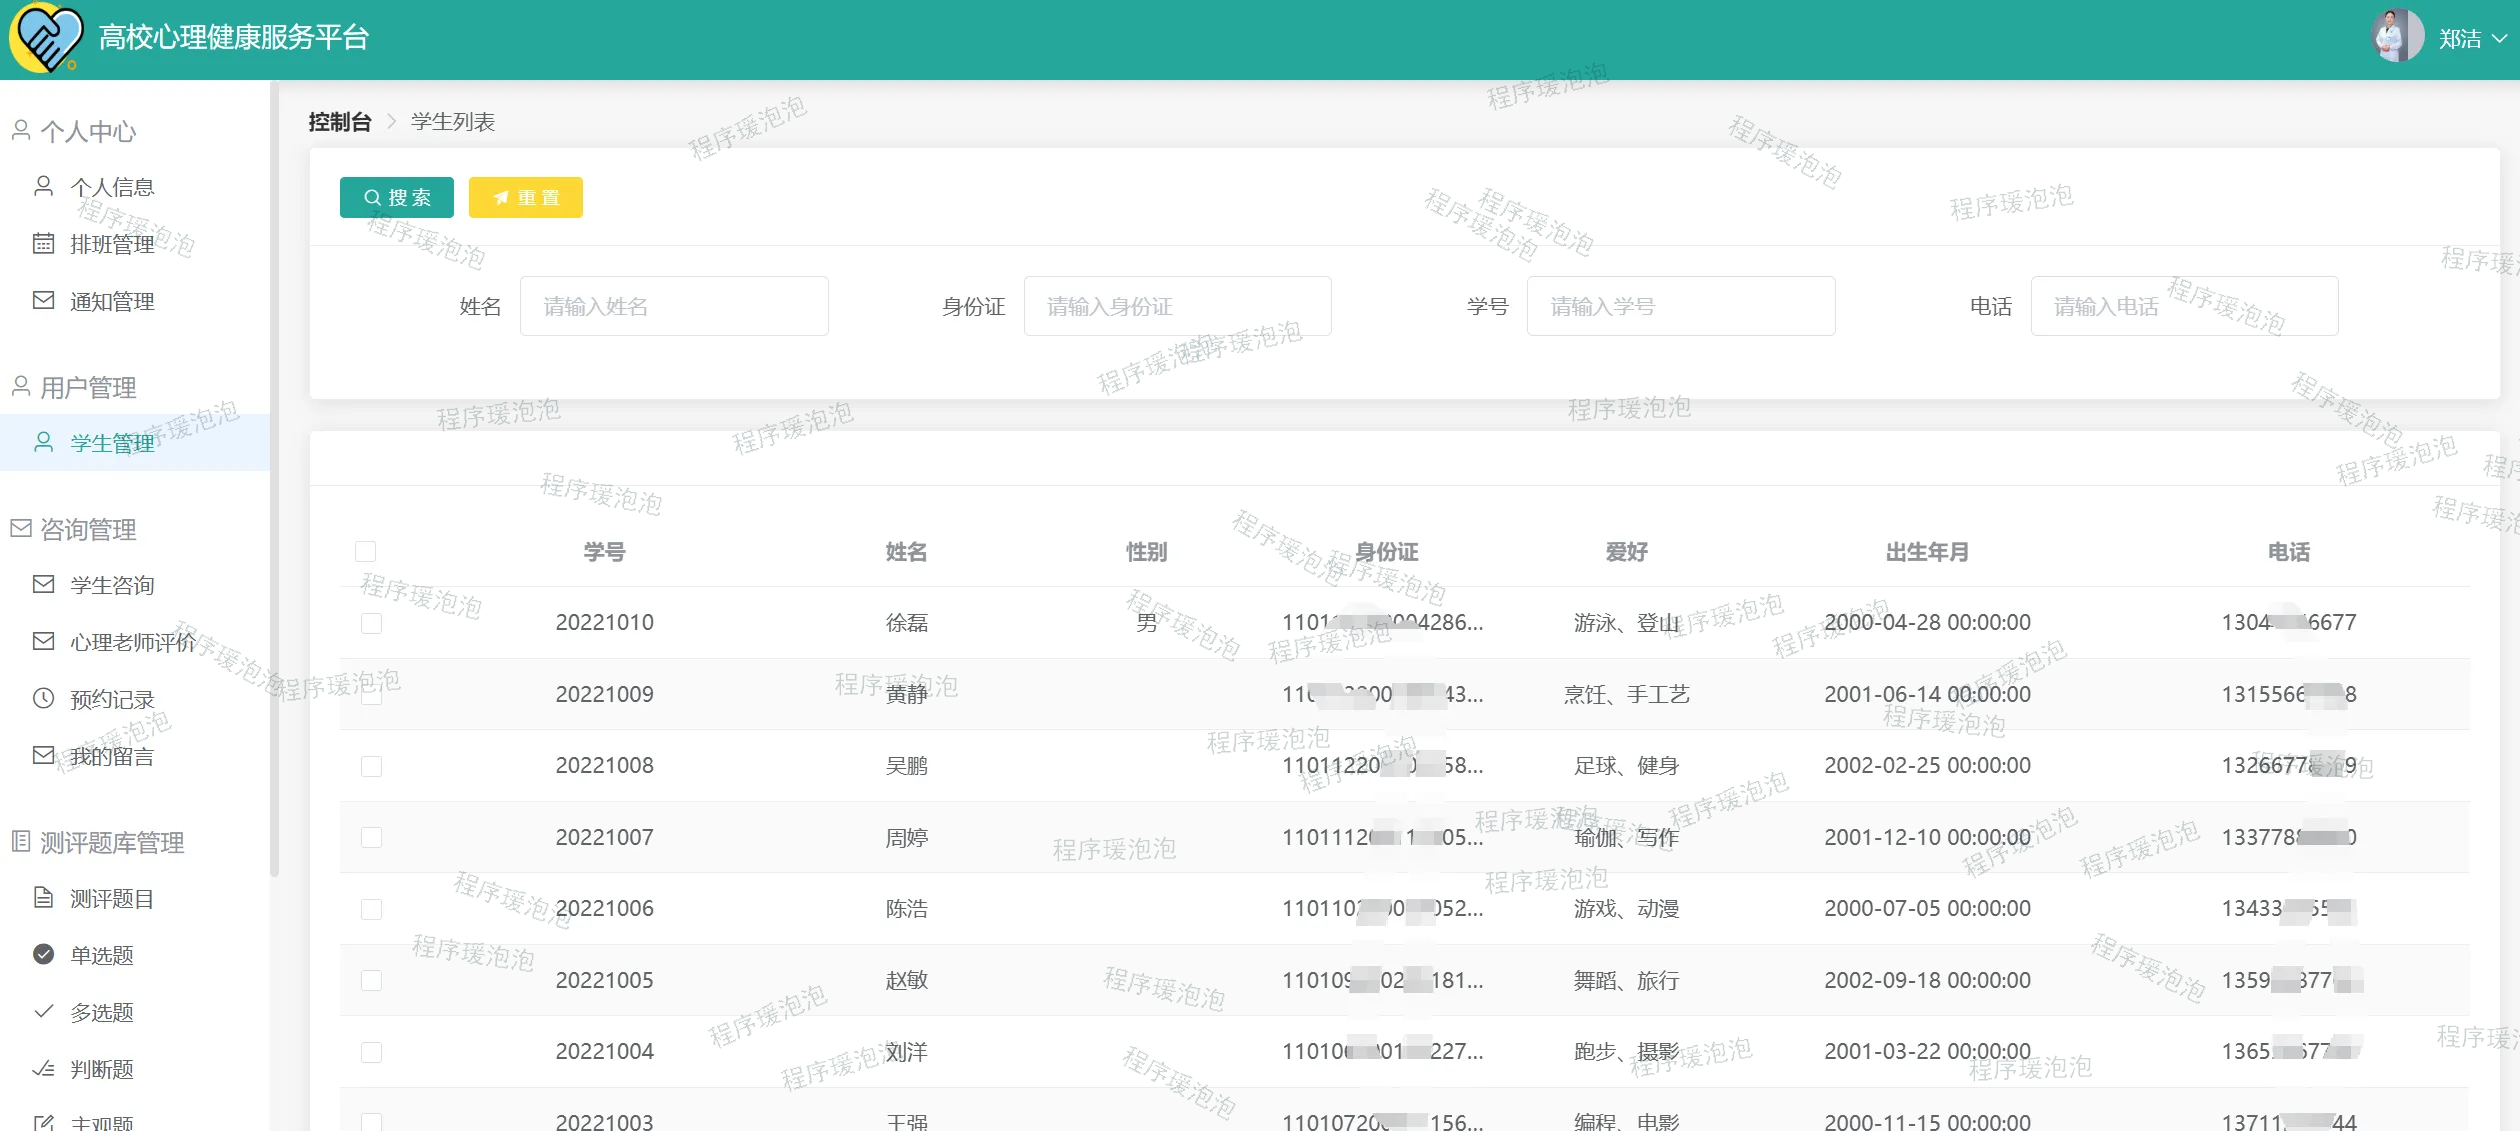Click the filled check-circle icon beside 单选题

pos(43,955)
